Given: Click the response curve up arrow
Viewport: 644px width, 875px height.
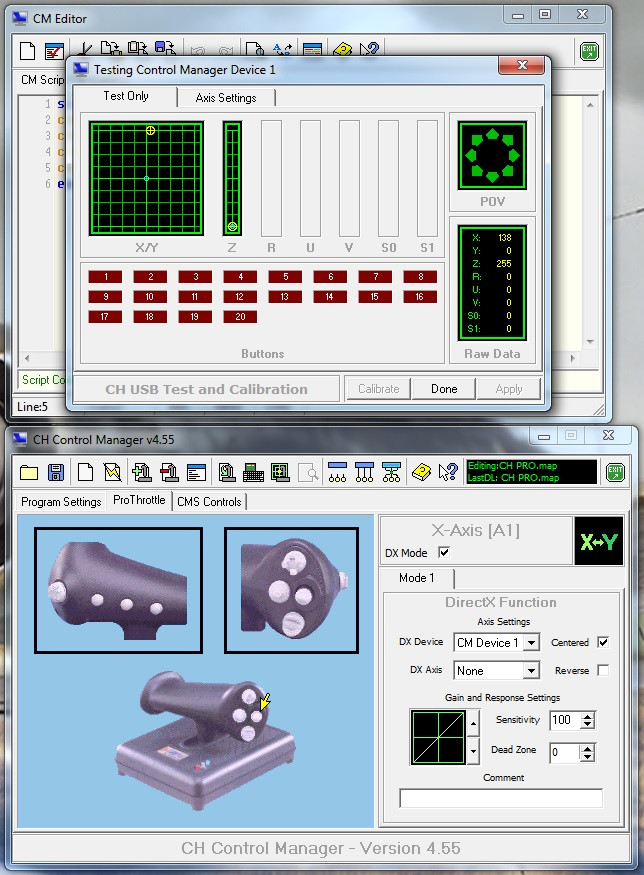Looking at the screenshot, I should pyautogui.click(x=473, y=723).
